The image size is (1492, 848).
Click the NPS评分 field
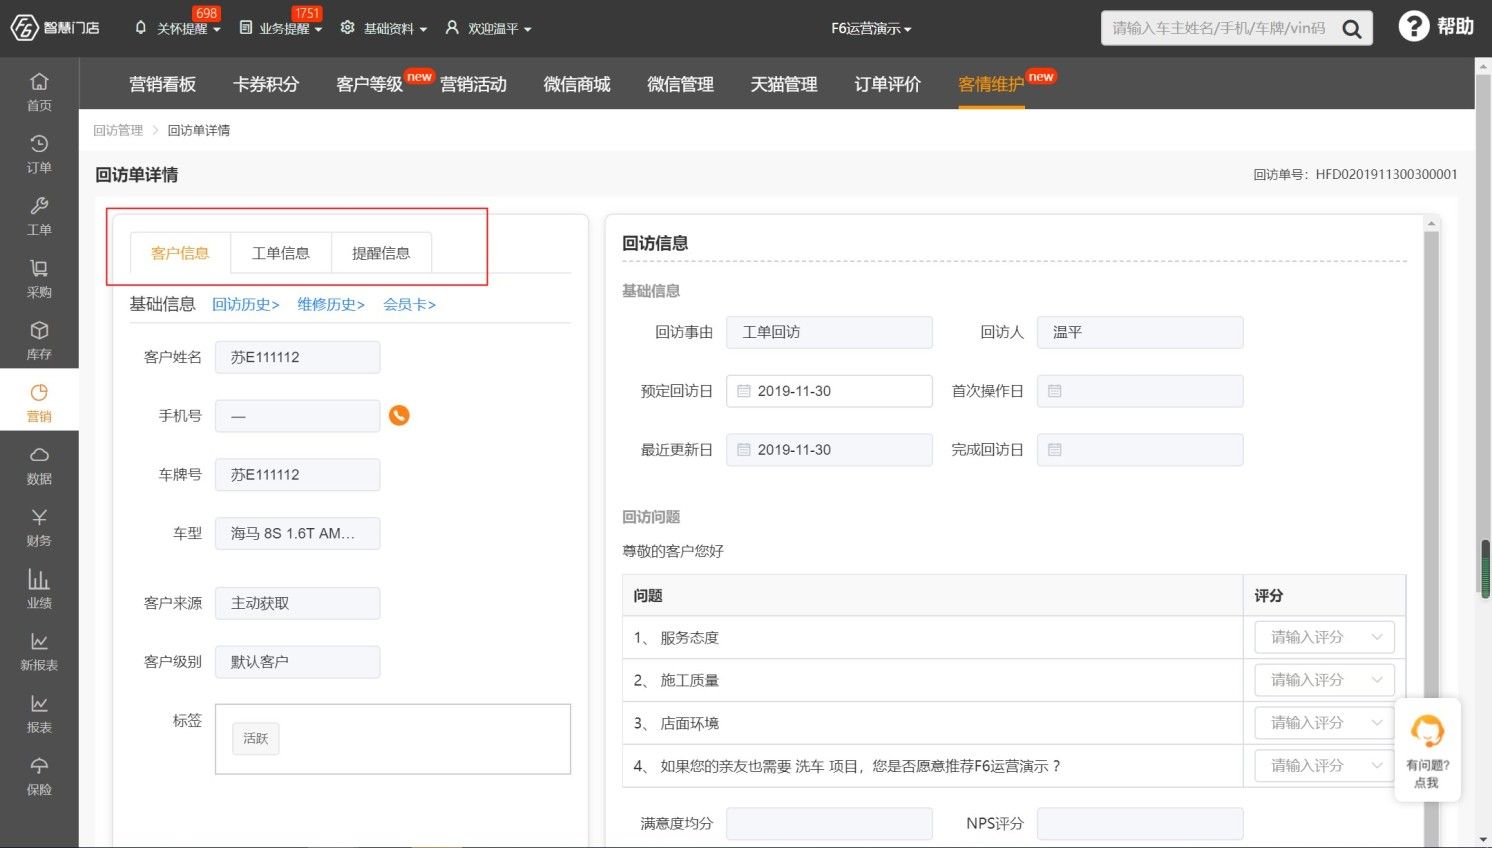pyautogui.click(x=1140, y=824)
